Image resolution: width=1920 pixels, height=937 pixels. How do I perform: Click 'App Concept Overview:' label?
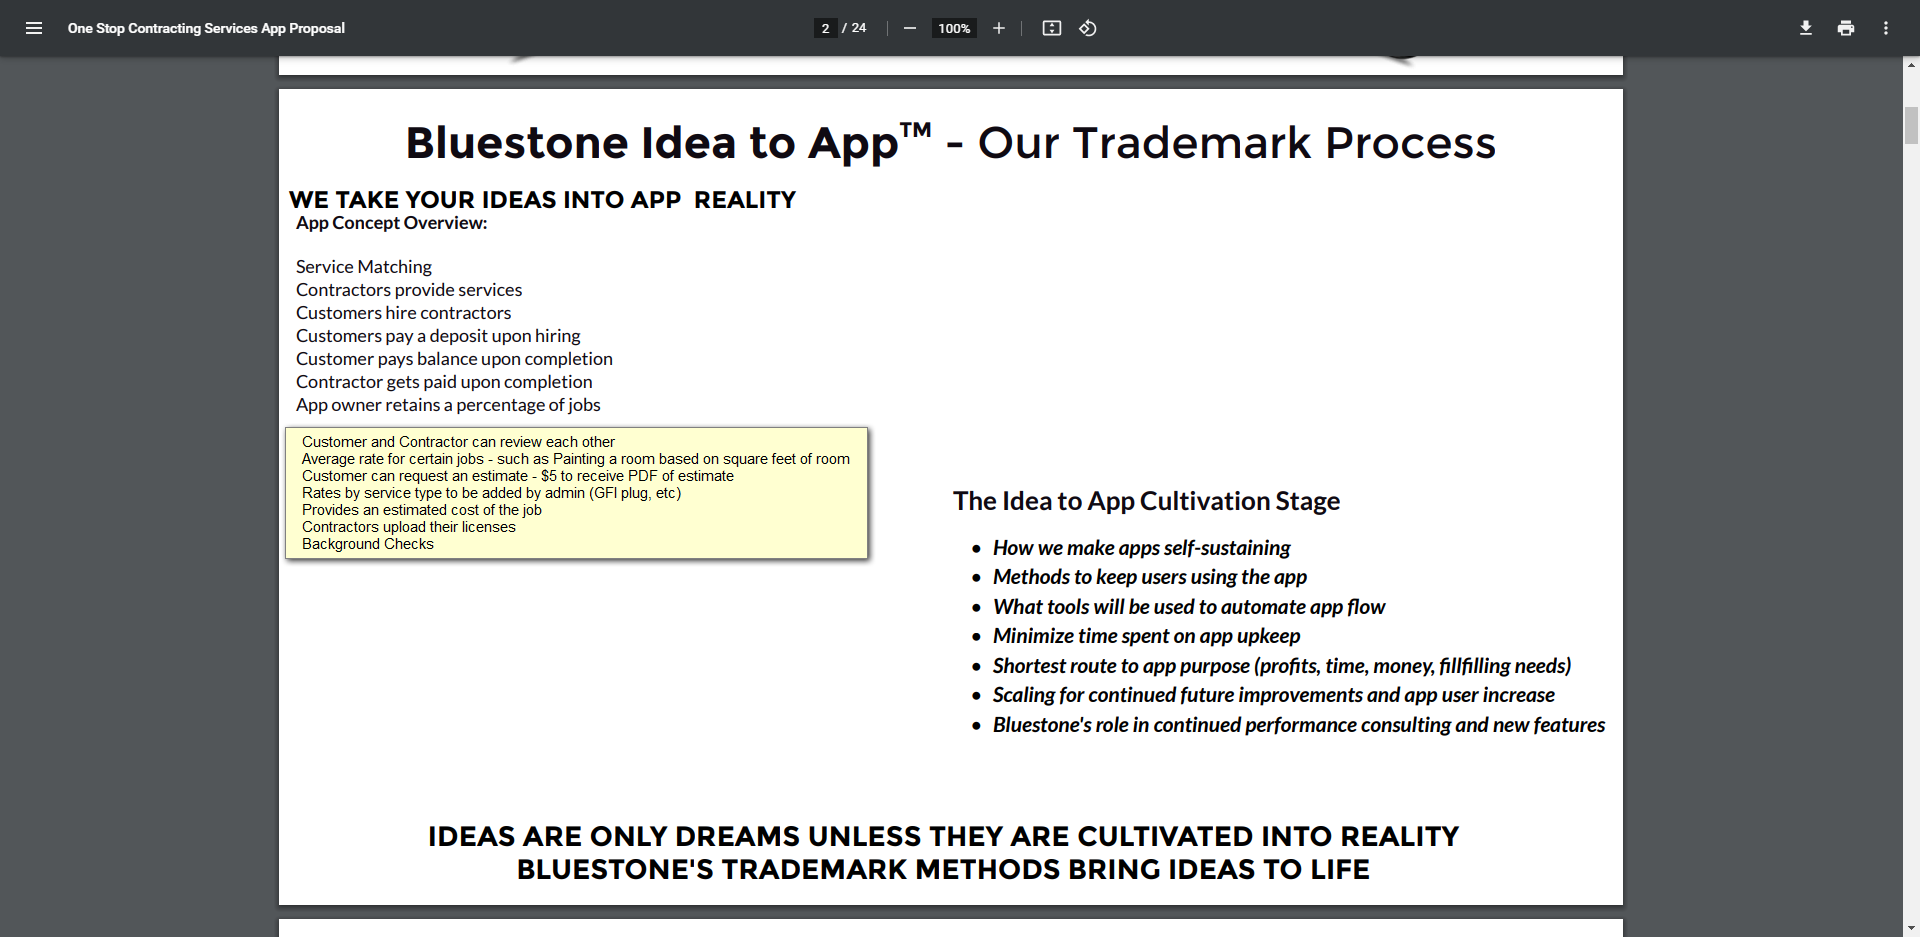391,223
